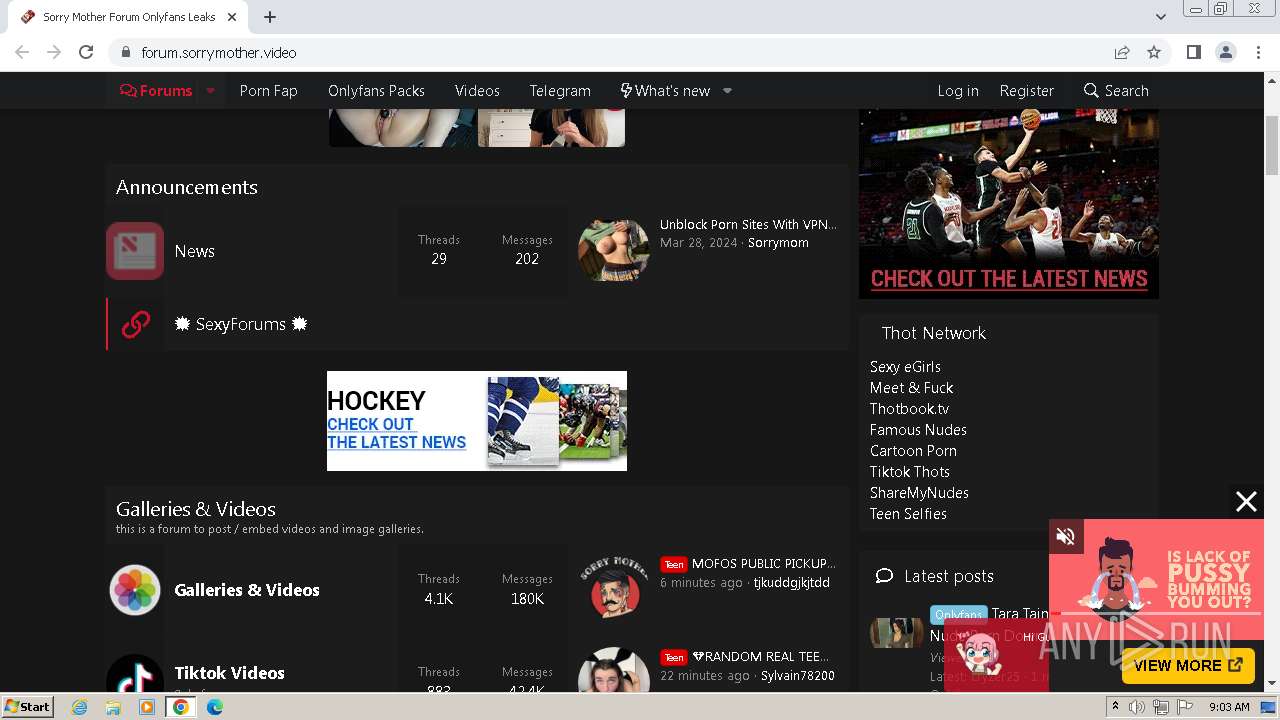This screenshot has width=1280, height=720.
Task: Open the Tiktok Videos forum link
Action: pos(229,673)
